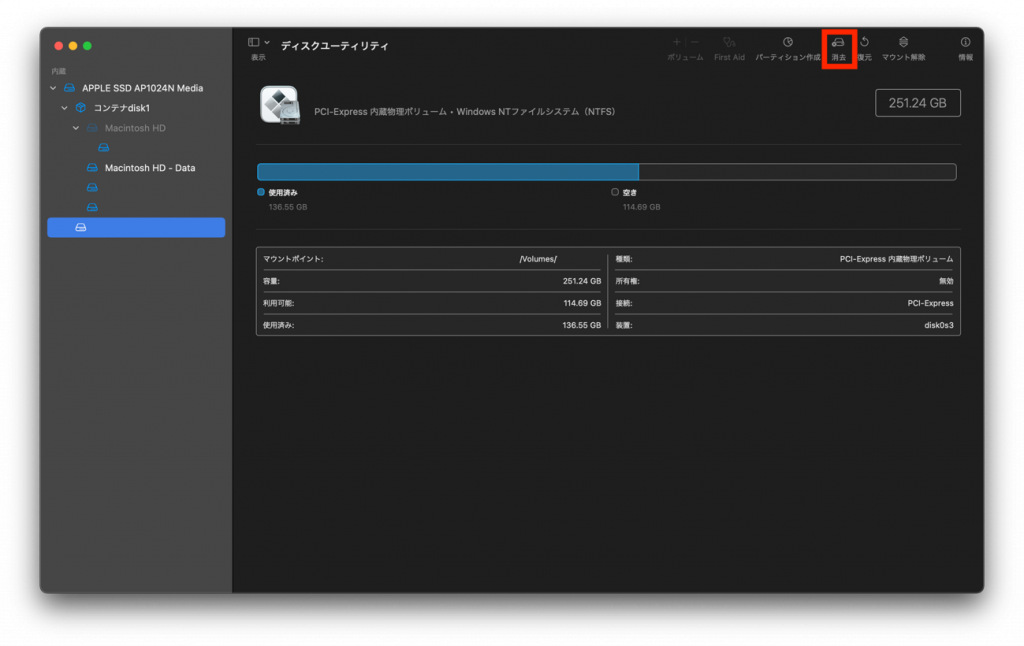Click the yellow minimize window button
This screenshot has width=1024, height=646.
tap(72, 46)
